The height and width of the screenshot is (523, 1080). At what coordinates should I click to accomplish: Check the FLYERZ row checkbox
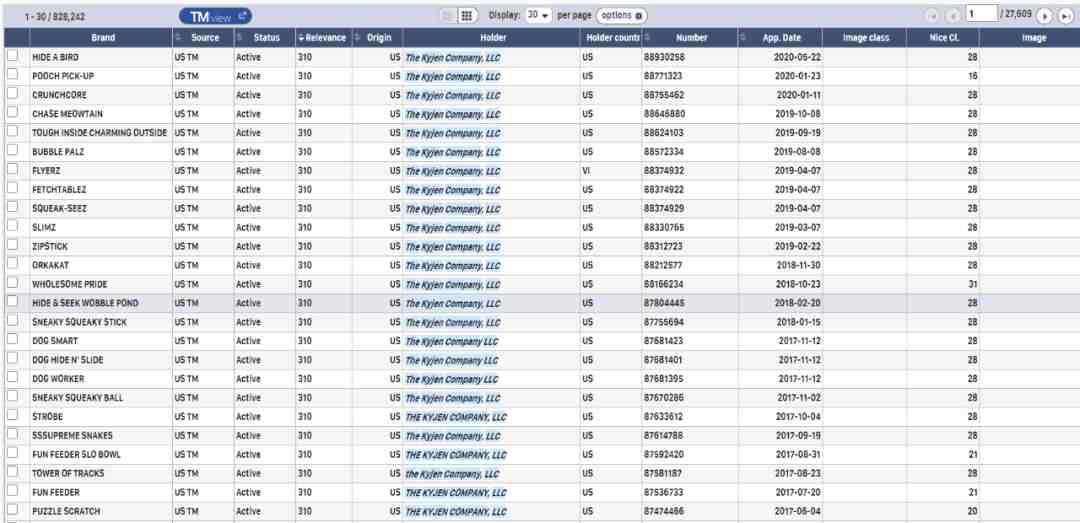pos(12,169)
